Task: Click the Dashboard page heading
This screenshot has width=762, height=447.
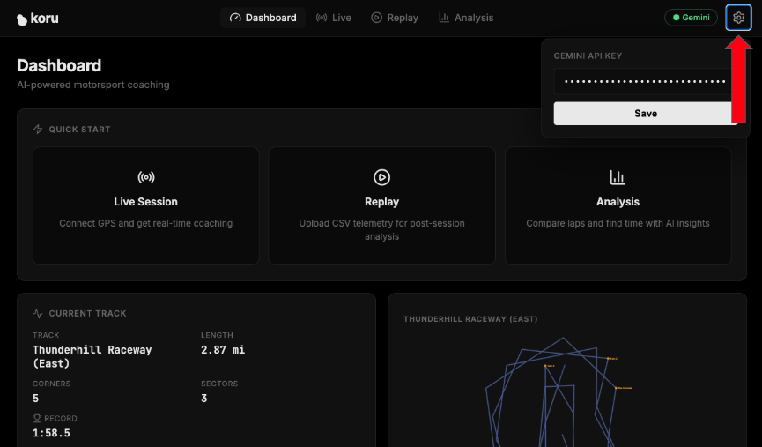Action: pos(59,65)
